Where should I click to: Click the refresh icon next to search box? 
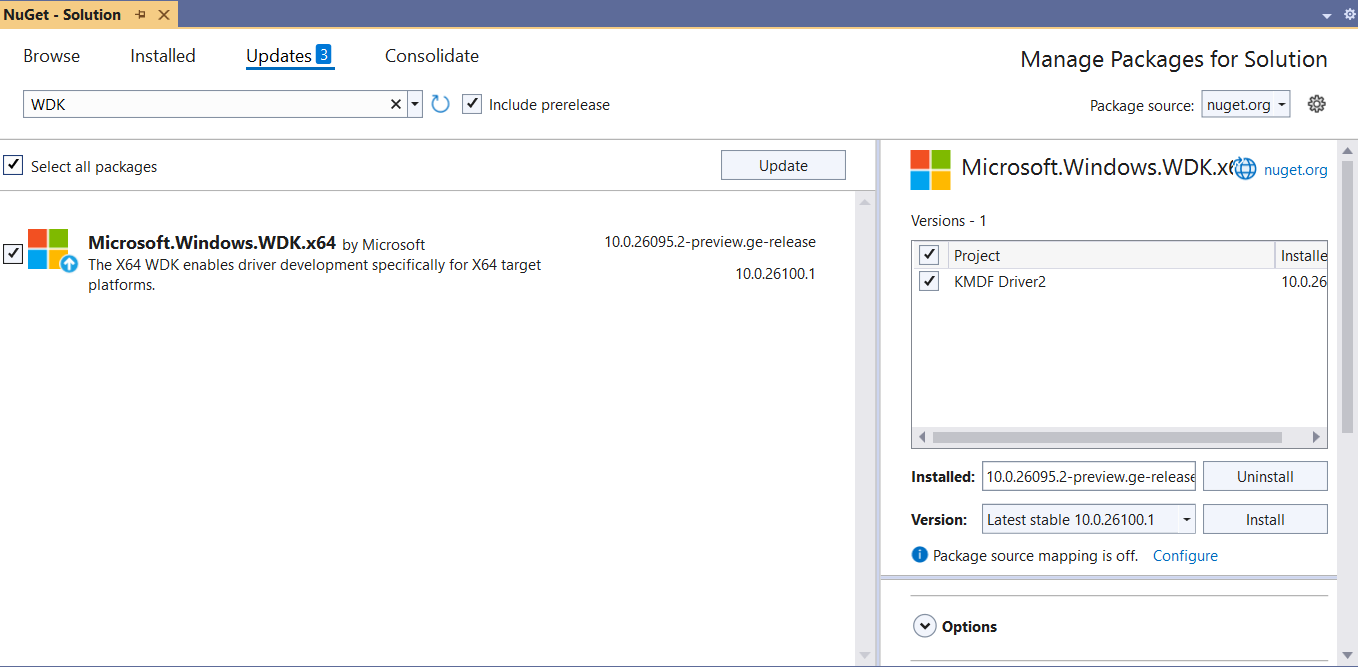click(440, 104)
